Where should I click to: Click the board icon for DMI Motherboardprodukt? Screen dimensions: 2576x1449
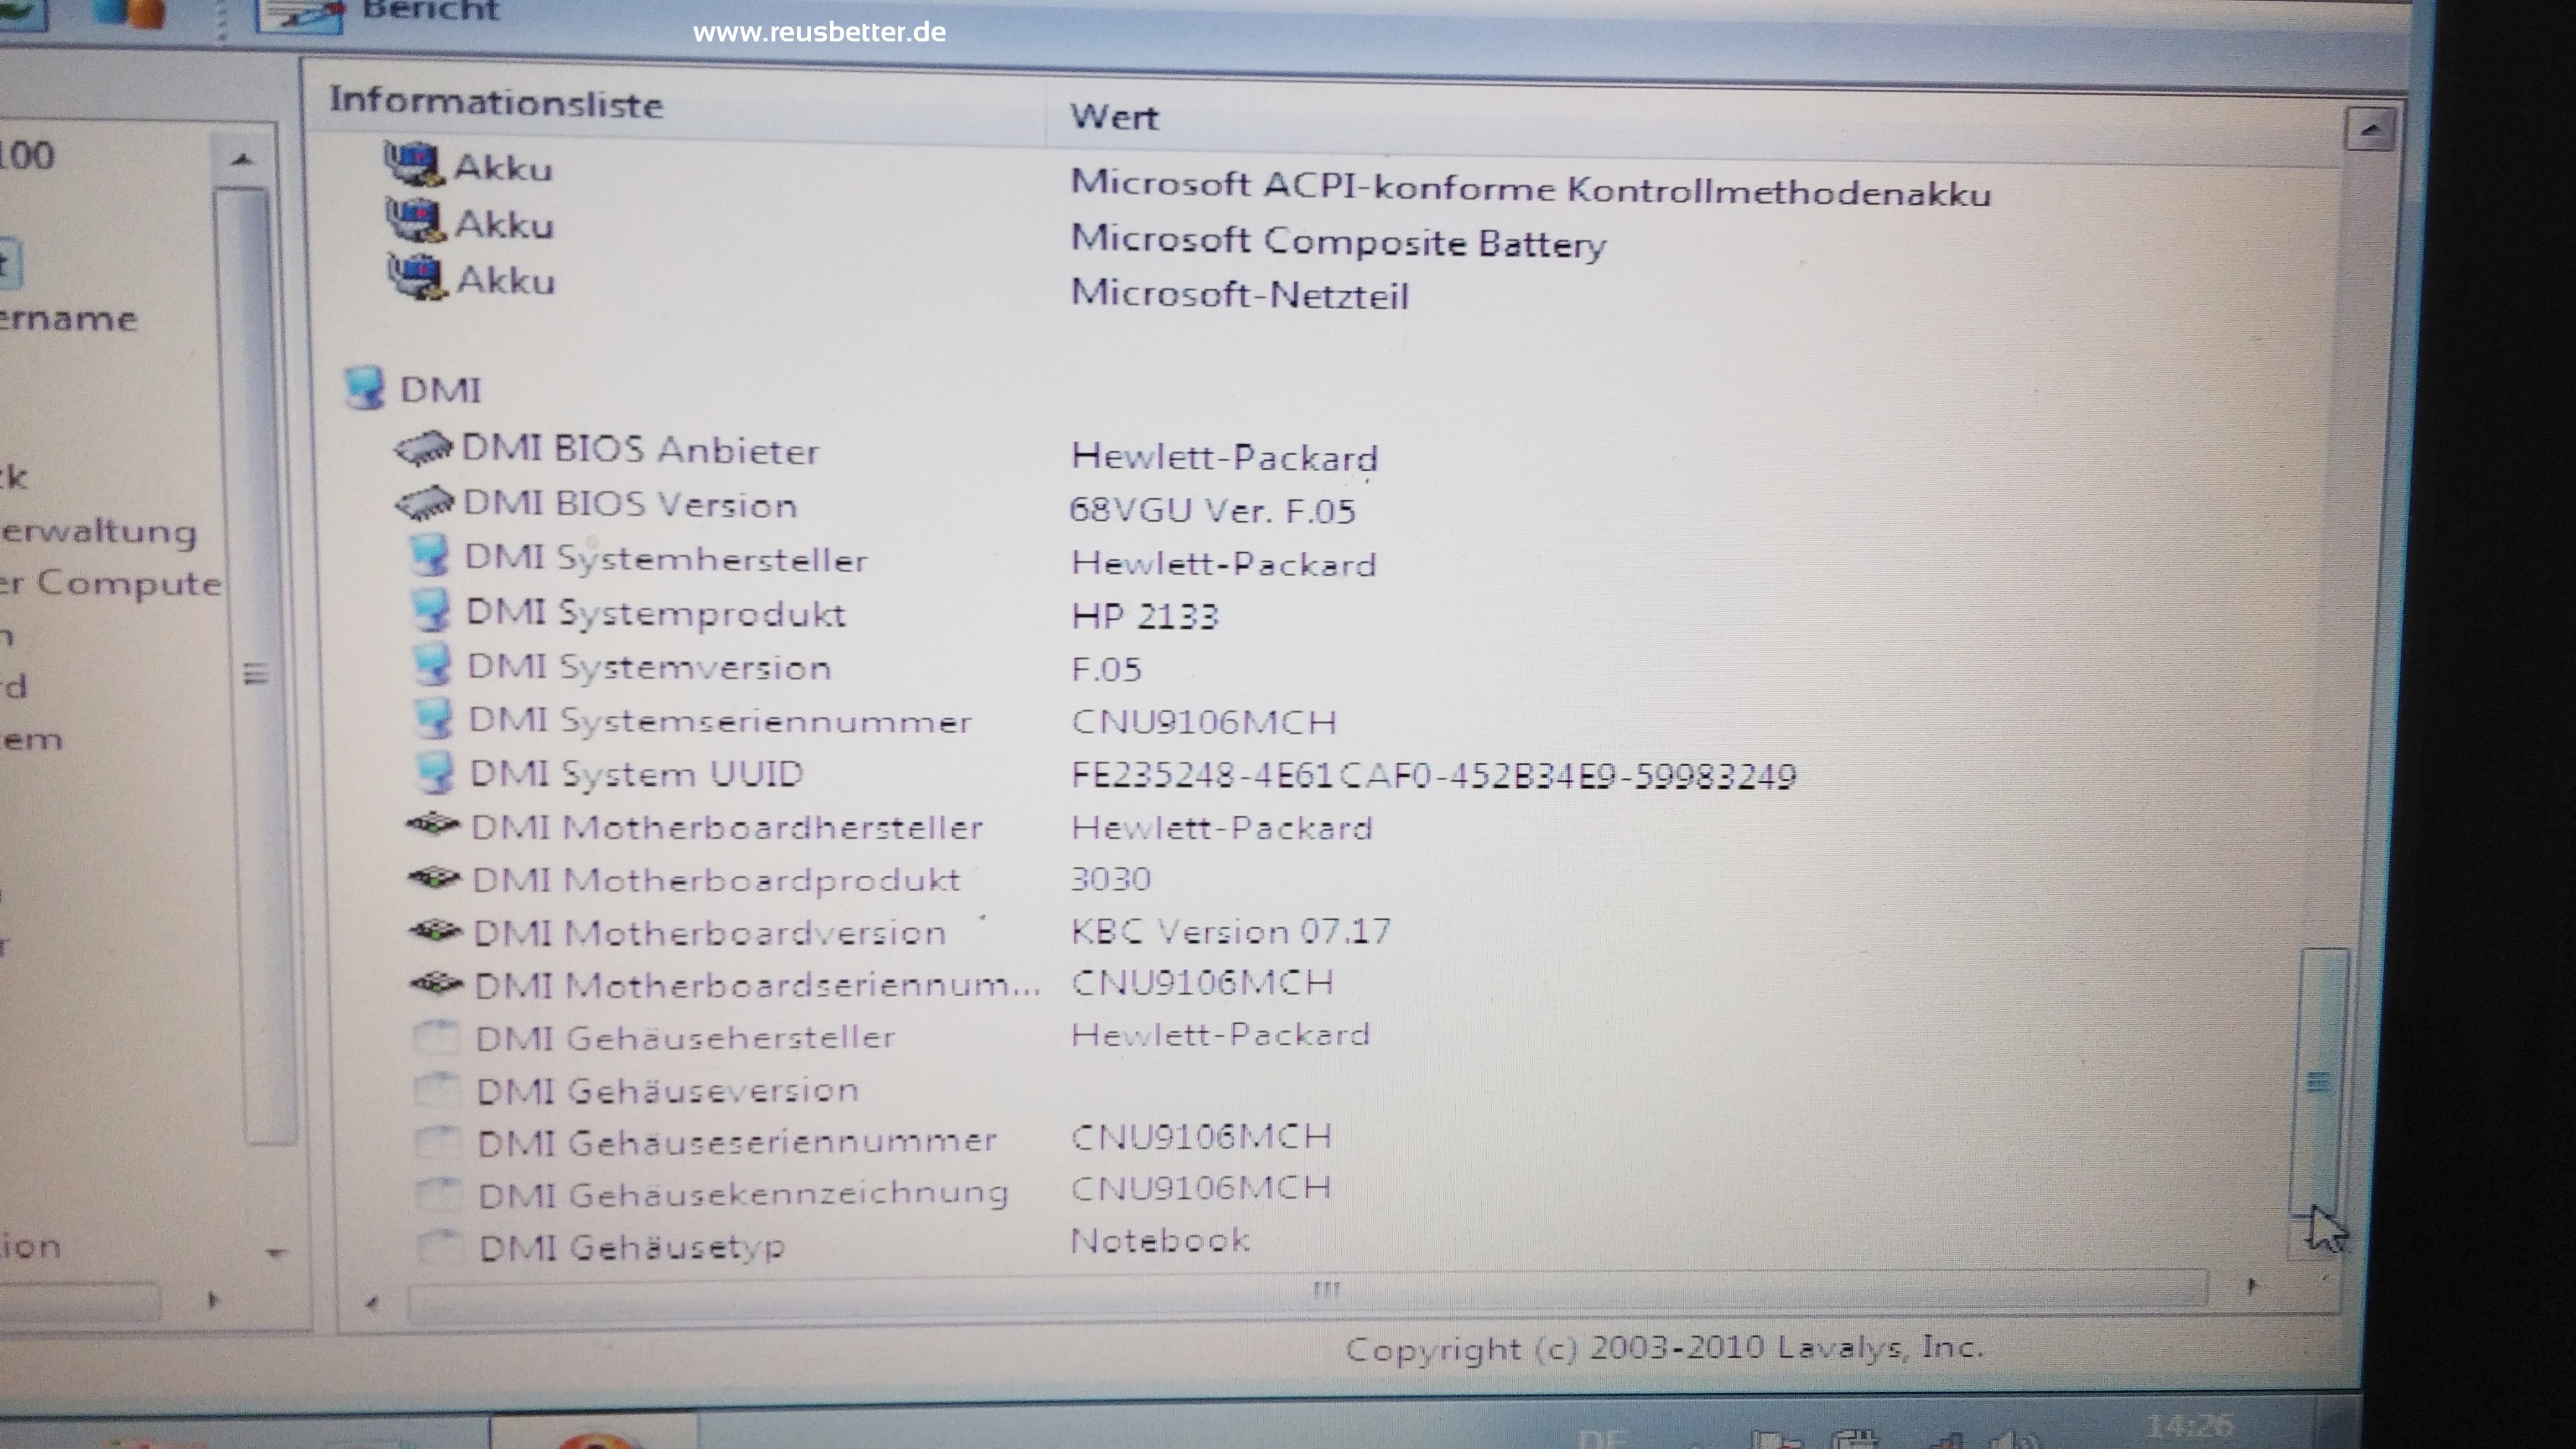pyautogui.click(x=435, y=878)
